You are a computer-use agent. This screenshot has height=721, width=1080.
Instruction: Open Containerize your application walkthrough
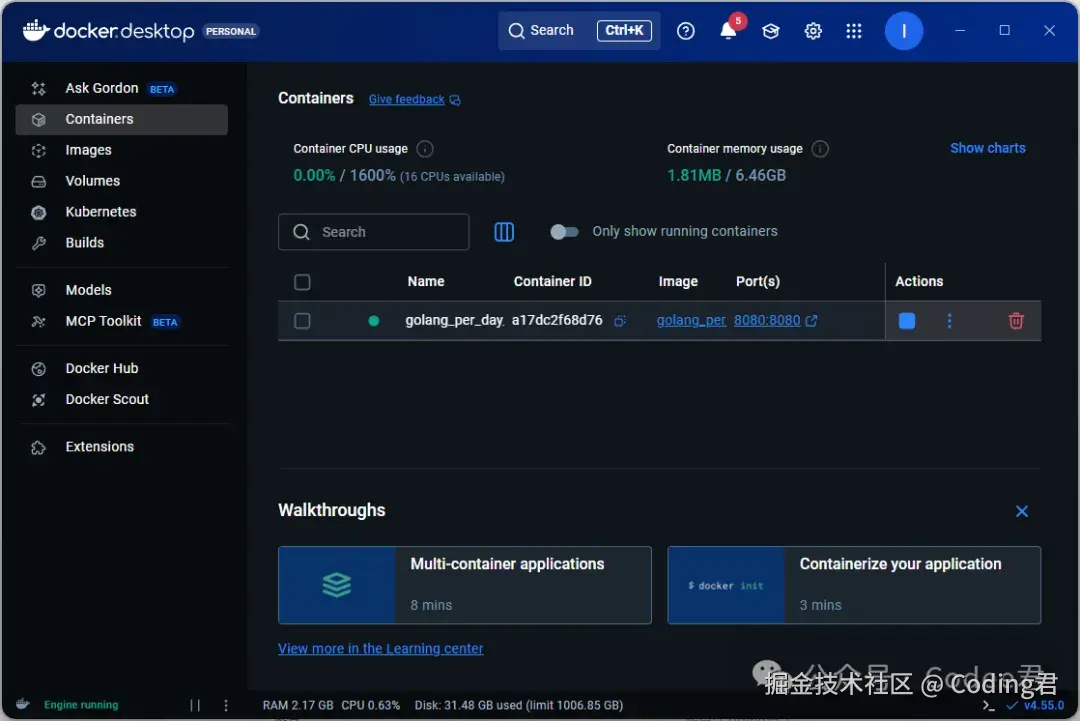tap(854, 585)
